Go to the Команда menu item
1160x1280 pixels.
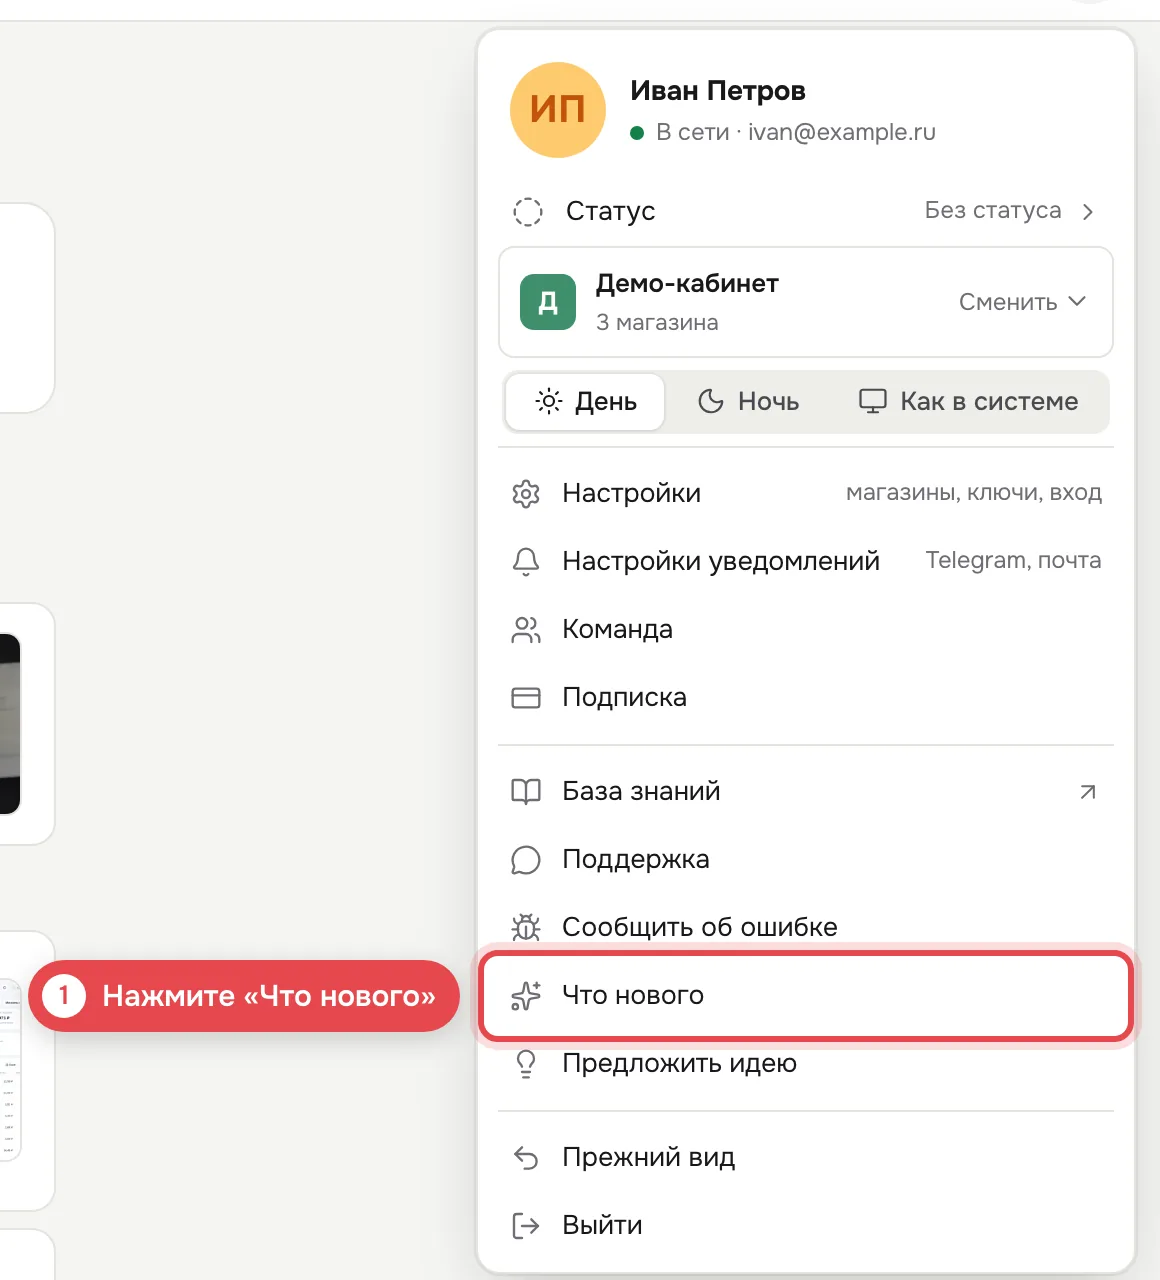point(806,629)
